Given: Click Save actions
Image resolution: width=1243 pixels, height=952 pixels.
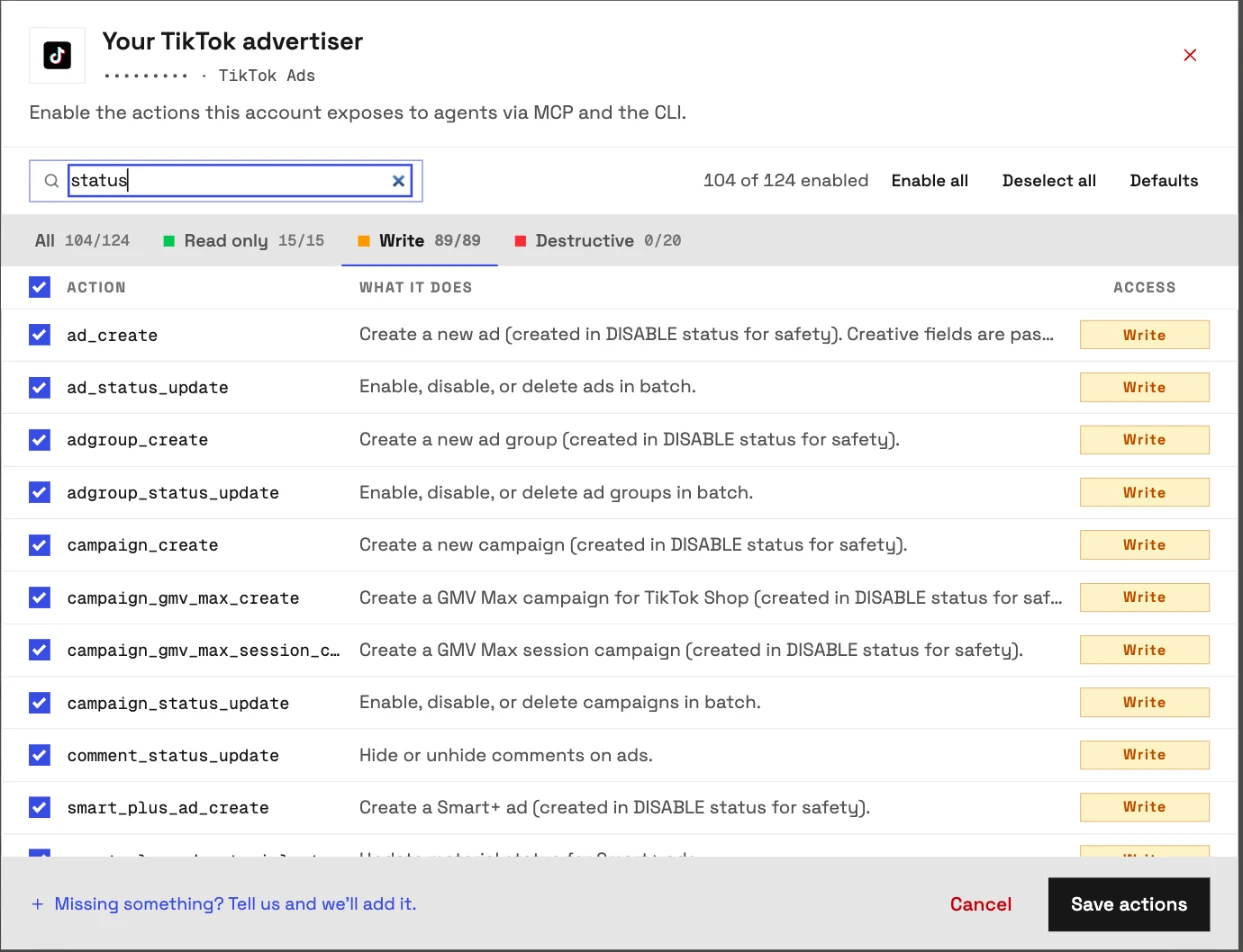Looking at the screenshot, I should (x=1129, y=904).
